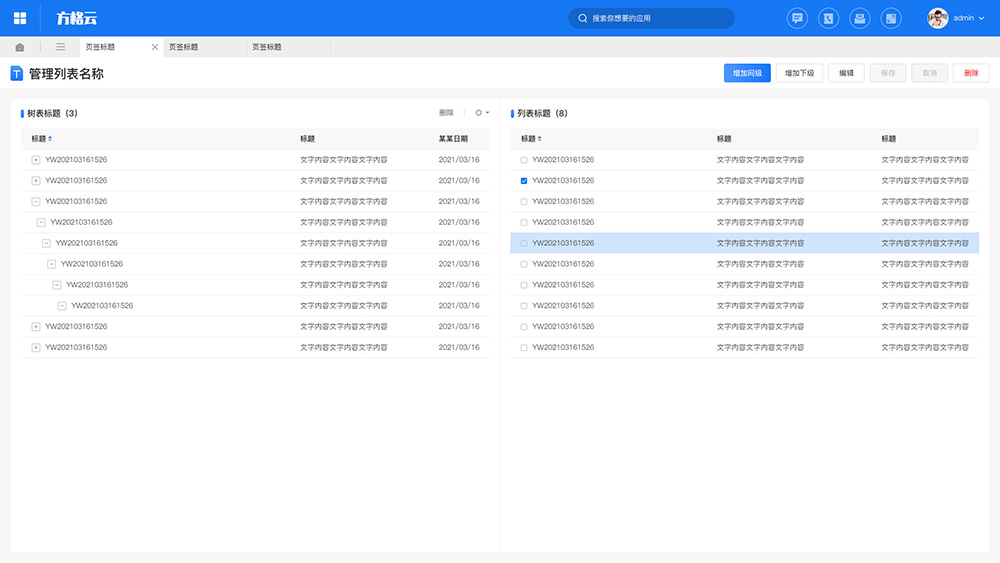Expand the admin account dropdown arrow
The image size is (1000, 563).
981,18
